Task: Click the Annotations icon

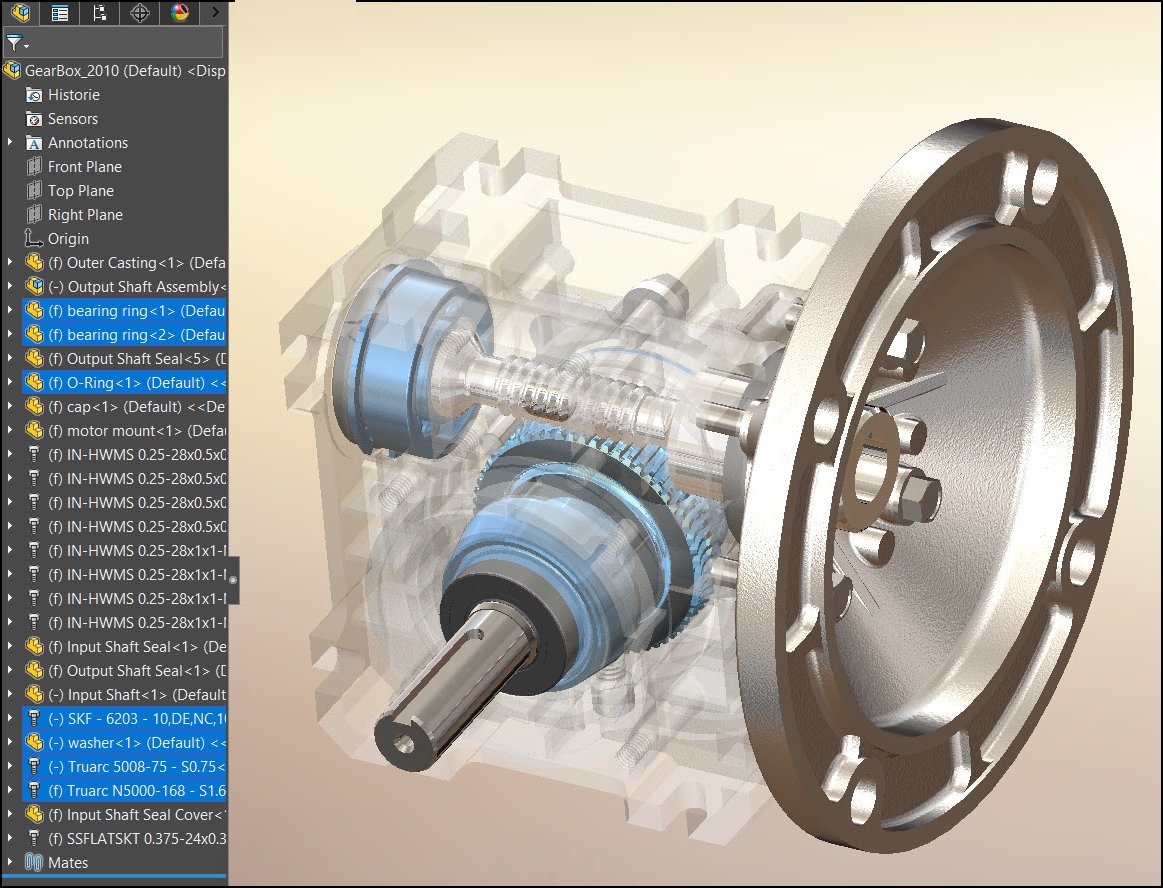Action: point(34,142)
